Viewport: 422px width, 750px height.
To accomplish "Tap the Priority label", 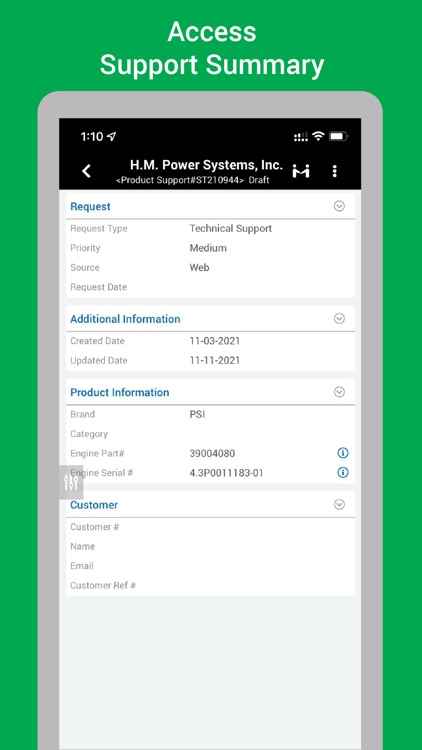I will [85, 248].
